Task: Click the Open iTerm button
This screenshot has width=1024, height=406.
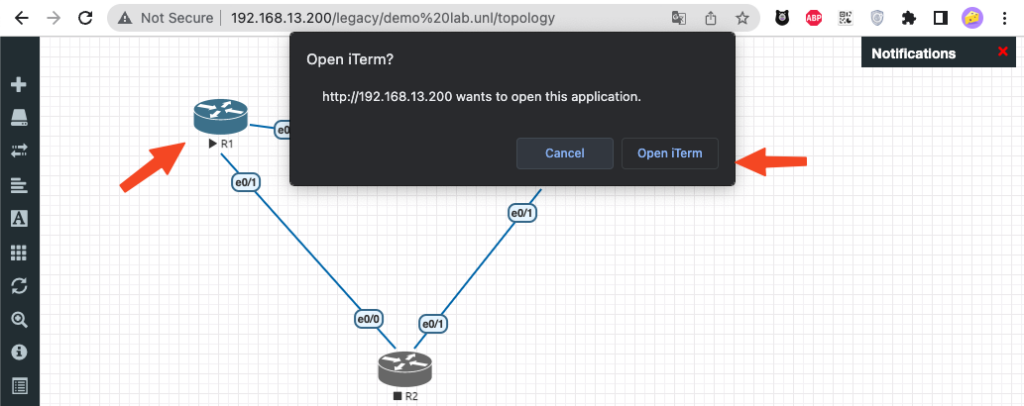Action: tap(670, 153)
